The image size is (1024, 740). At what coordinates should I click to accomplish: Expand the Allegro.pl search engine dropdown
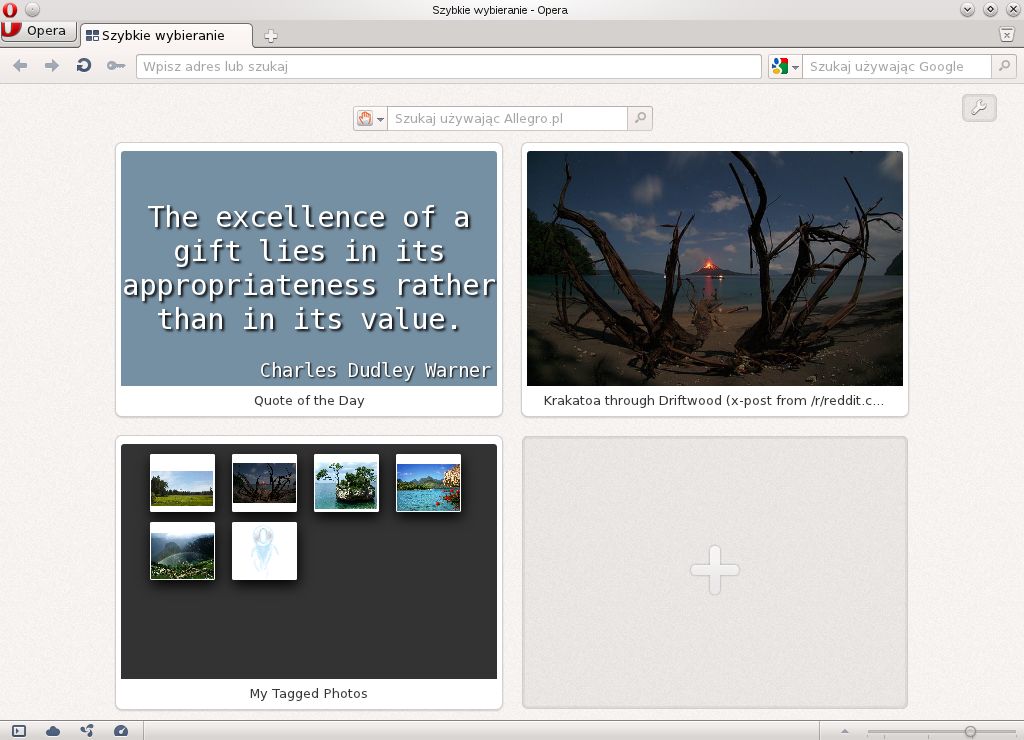click(x=370, y=119)
